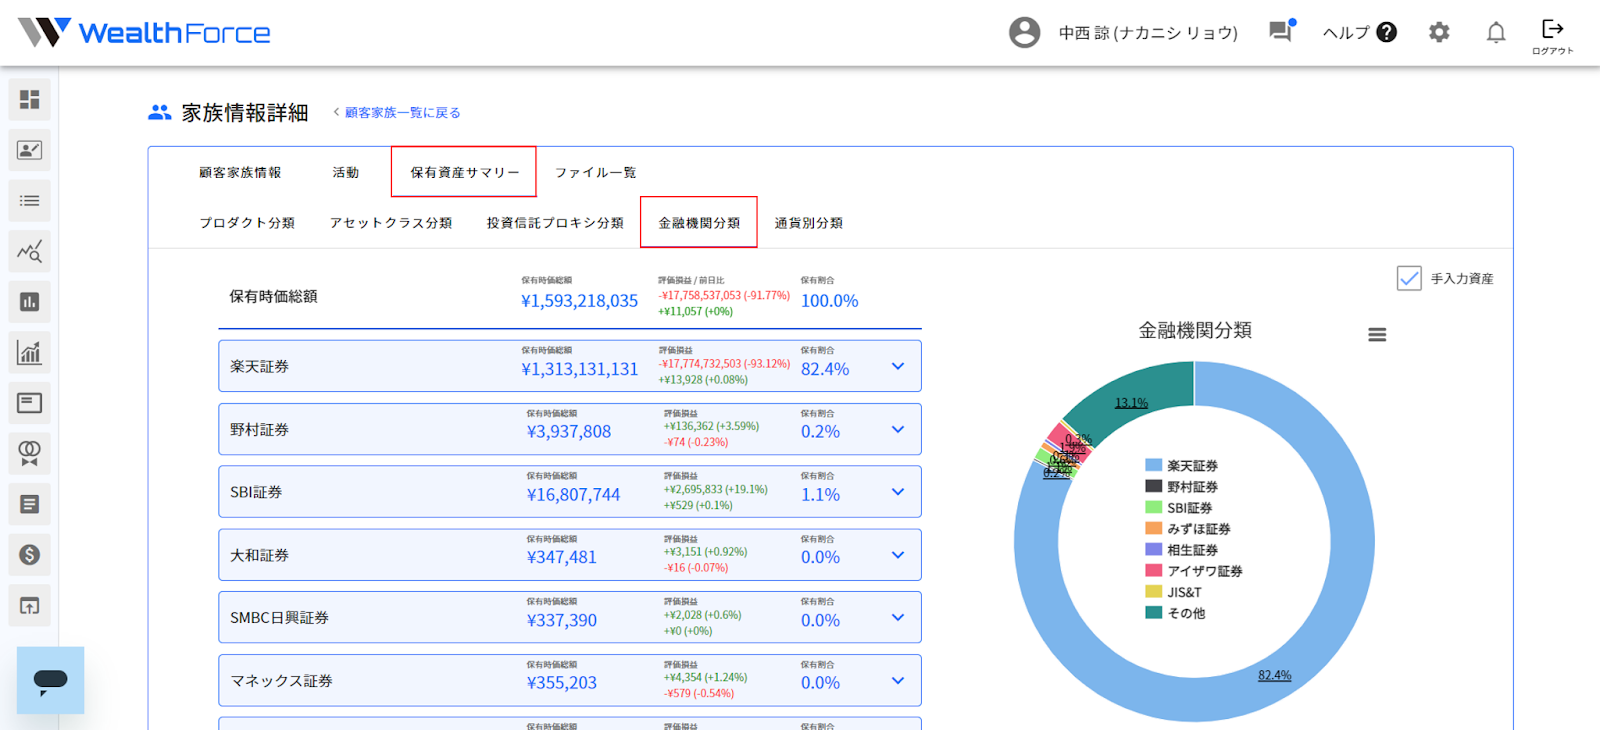Image resolution: width=1600 pixels, height=730 pixels.
Task: Open the solid bar chart icon in the sidebar
Action: [30, 302]
